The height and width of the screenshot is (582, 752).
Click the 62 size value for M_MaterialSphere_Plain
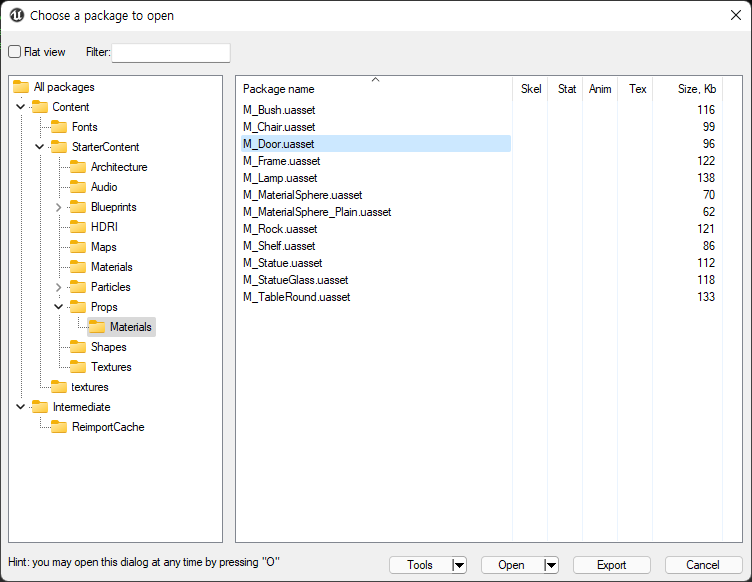(709, 212)
